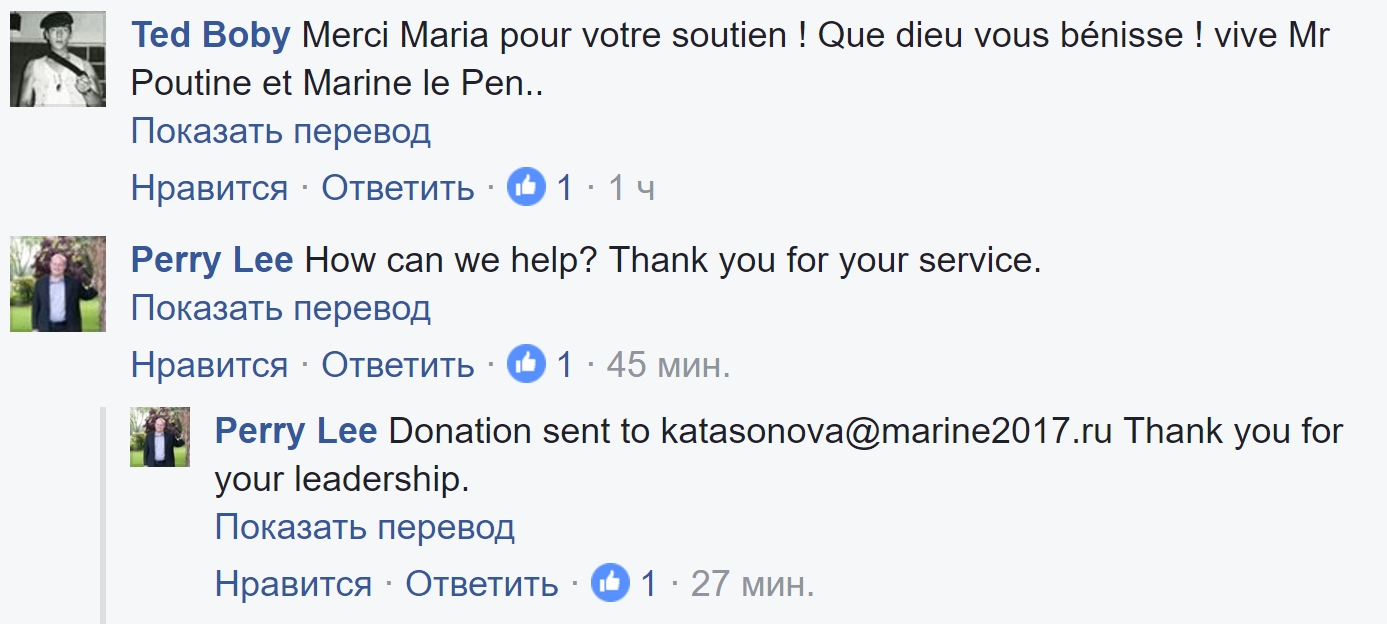Click "Ответить" under Ted Boby's comment
1387x624 pixels.
pyautogui.click(x=398, y=188)
